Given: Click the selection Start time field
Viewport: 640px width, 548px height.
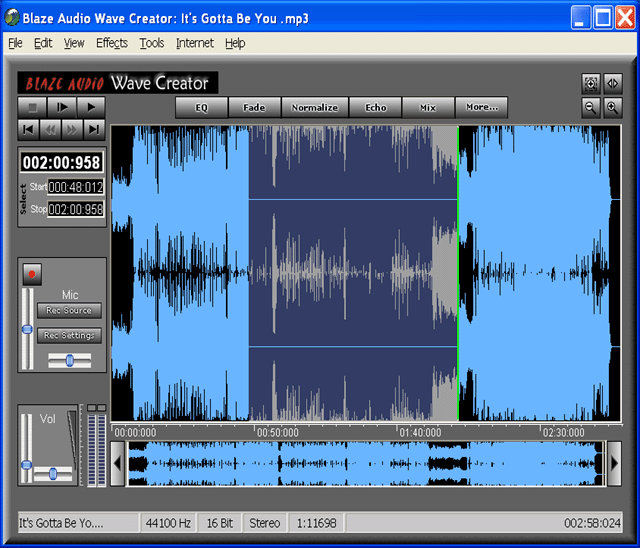Looking at the screenshot, I should coord(76,187).
